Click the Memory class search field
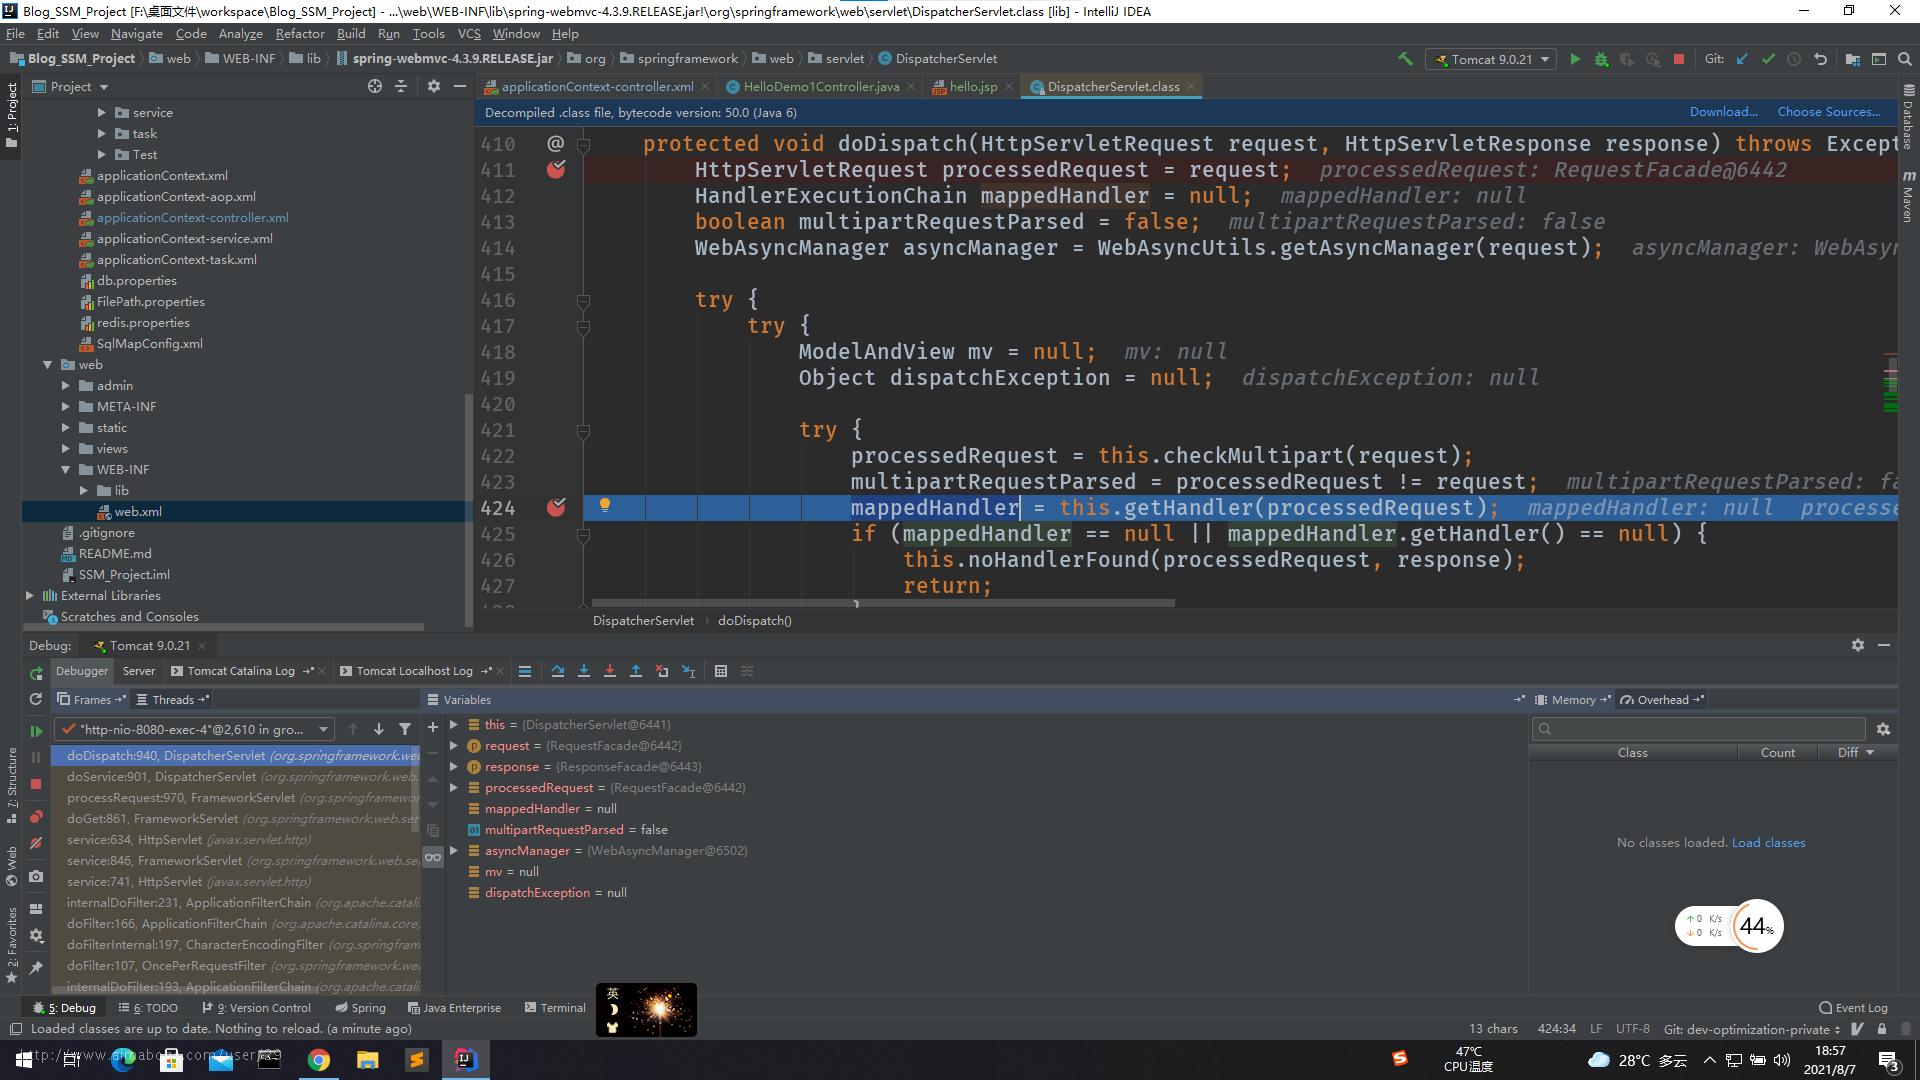The height and width of the screenshot is (1080, 1920). click(1698, 729)
